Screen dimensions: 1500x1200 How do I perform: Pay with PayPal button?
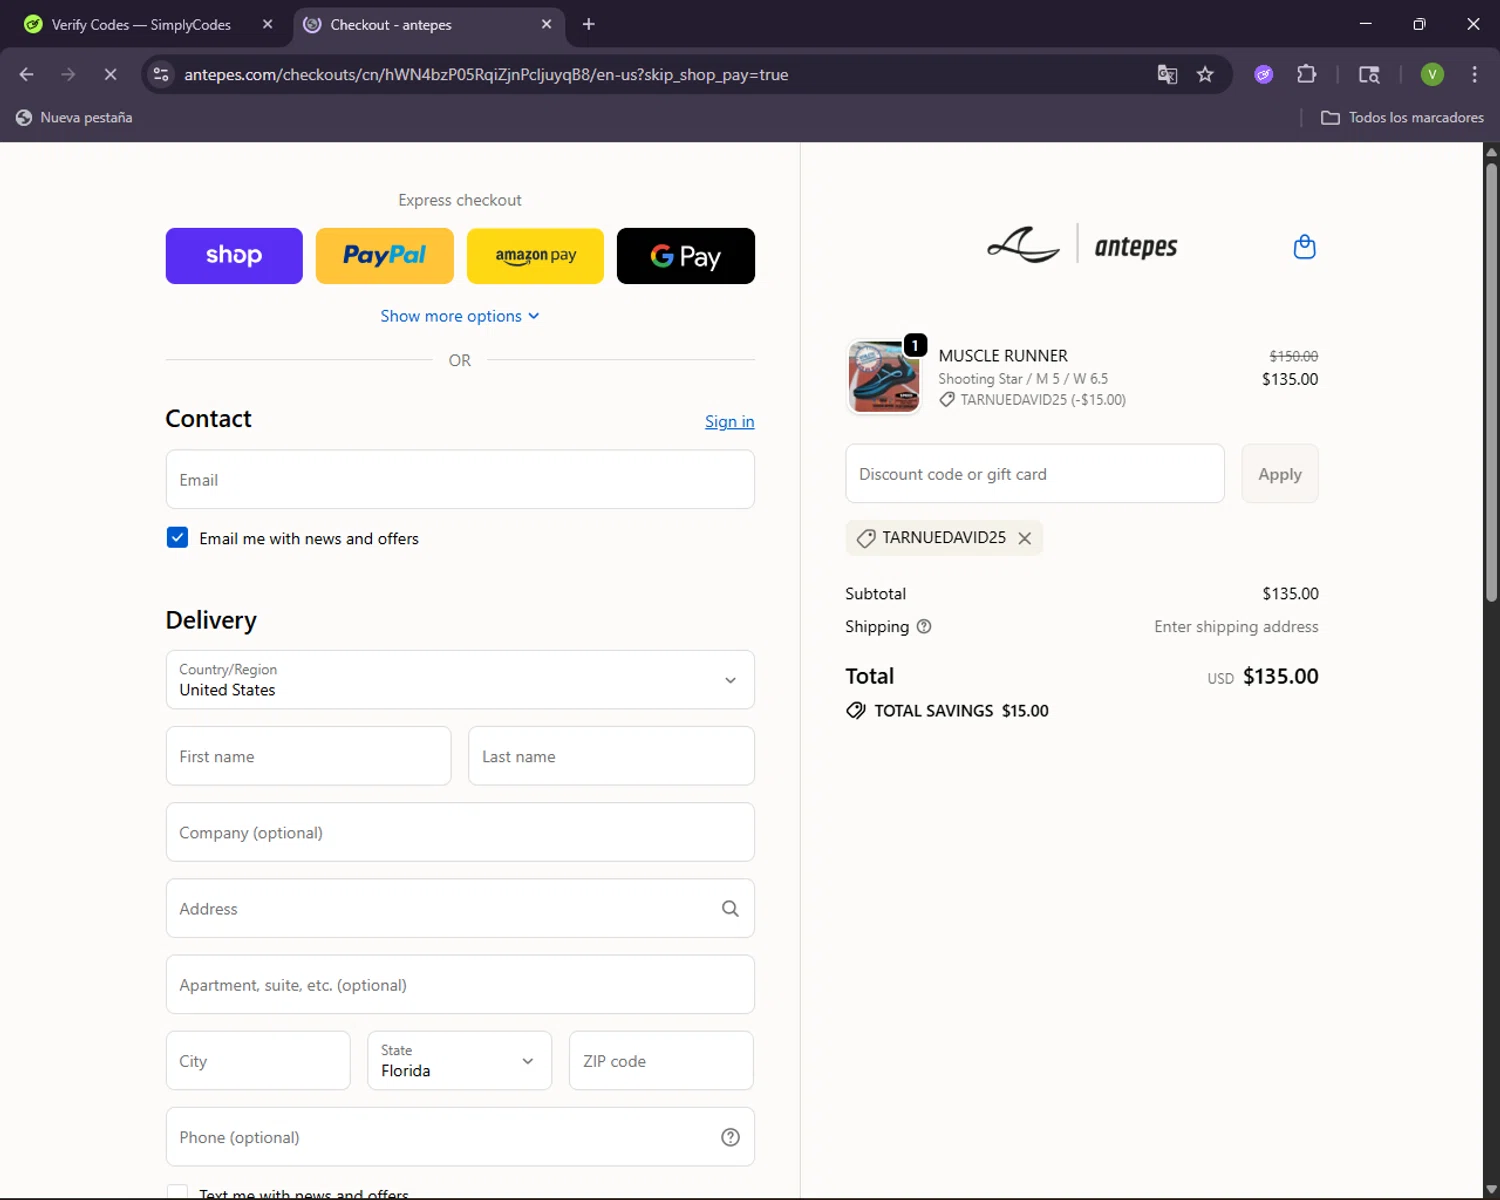click(x=385, y=256)
